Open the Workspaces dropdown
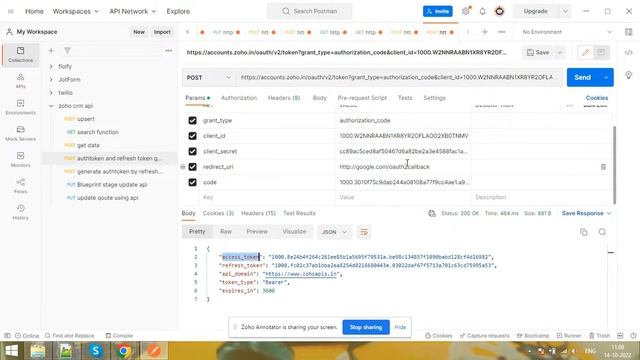 (76, 11)
